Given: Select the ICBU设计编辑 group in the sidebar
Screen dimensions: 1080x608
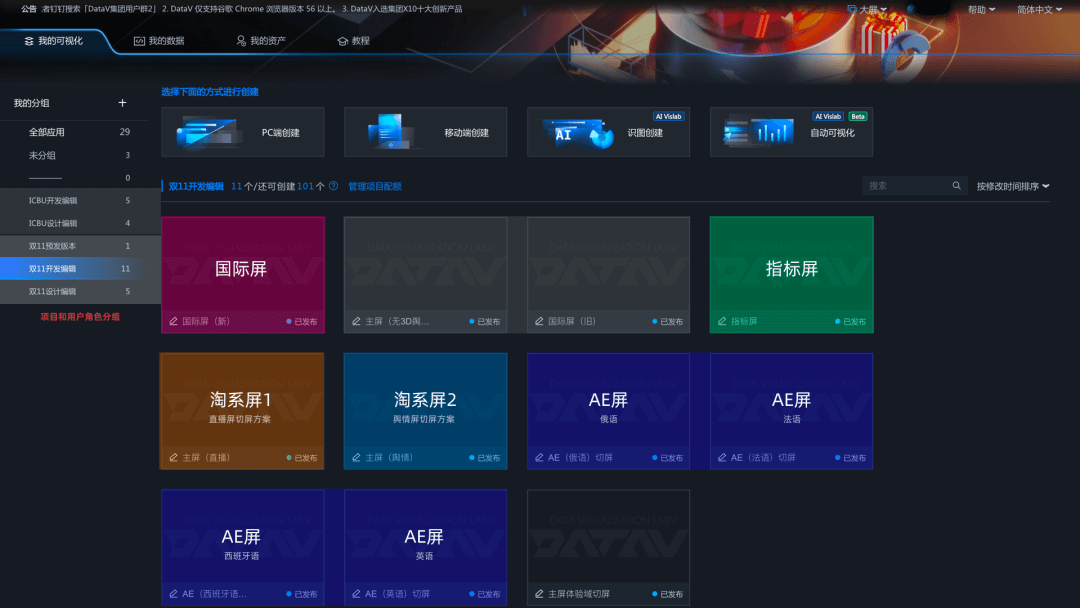Looking at the screenshot, I should [x=80, y=223].
